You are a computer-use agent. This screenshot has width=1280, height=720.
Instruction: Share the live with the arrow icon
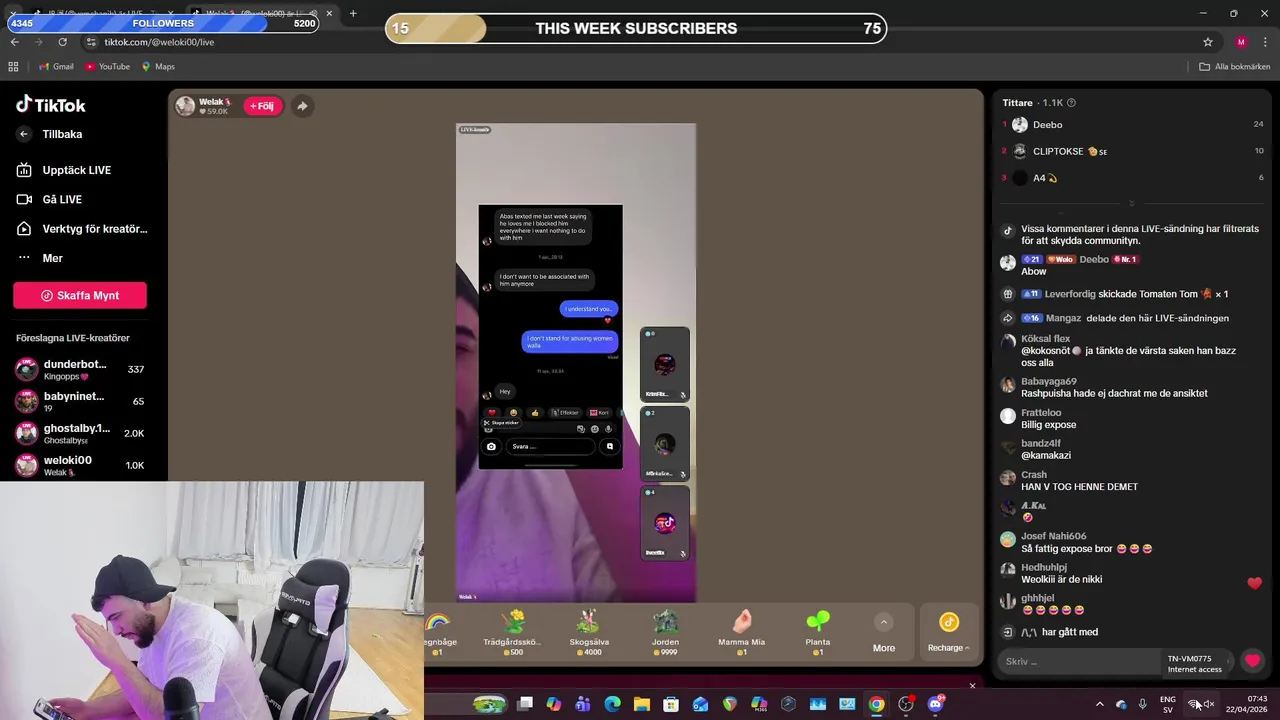(x=302, y=106)
